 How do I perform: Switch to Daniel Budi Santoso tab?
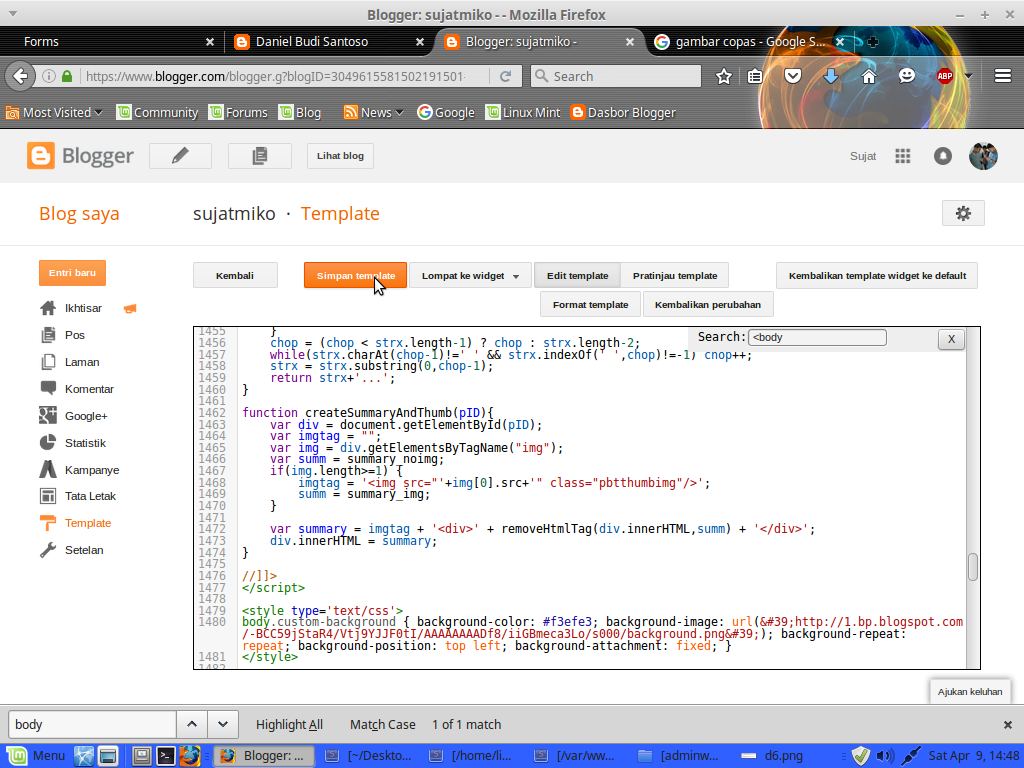[x=329, y=42]
